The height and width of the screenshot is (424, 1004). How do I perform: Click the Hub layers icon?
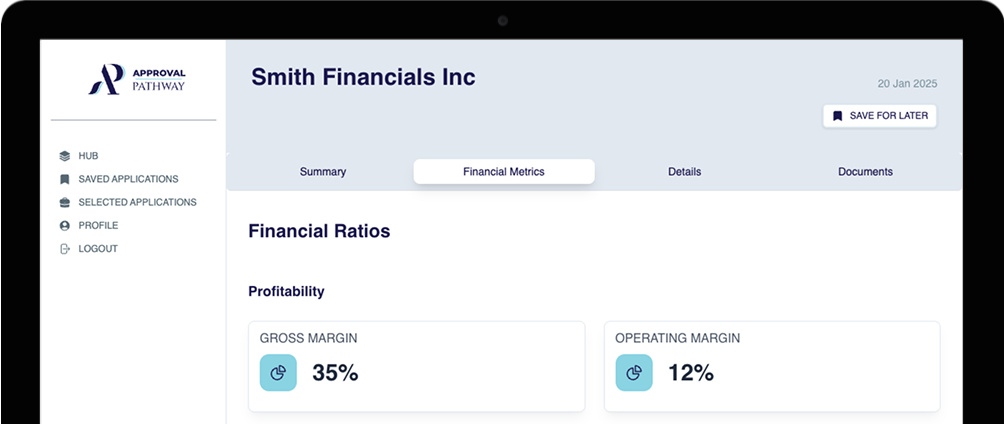[x=64, y=156]
